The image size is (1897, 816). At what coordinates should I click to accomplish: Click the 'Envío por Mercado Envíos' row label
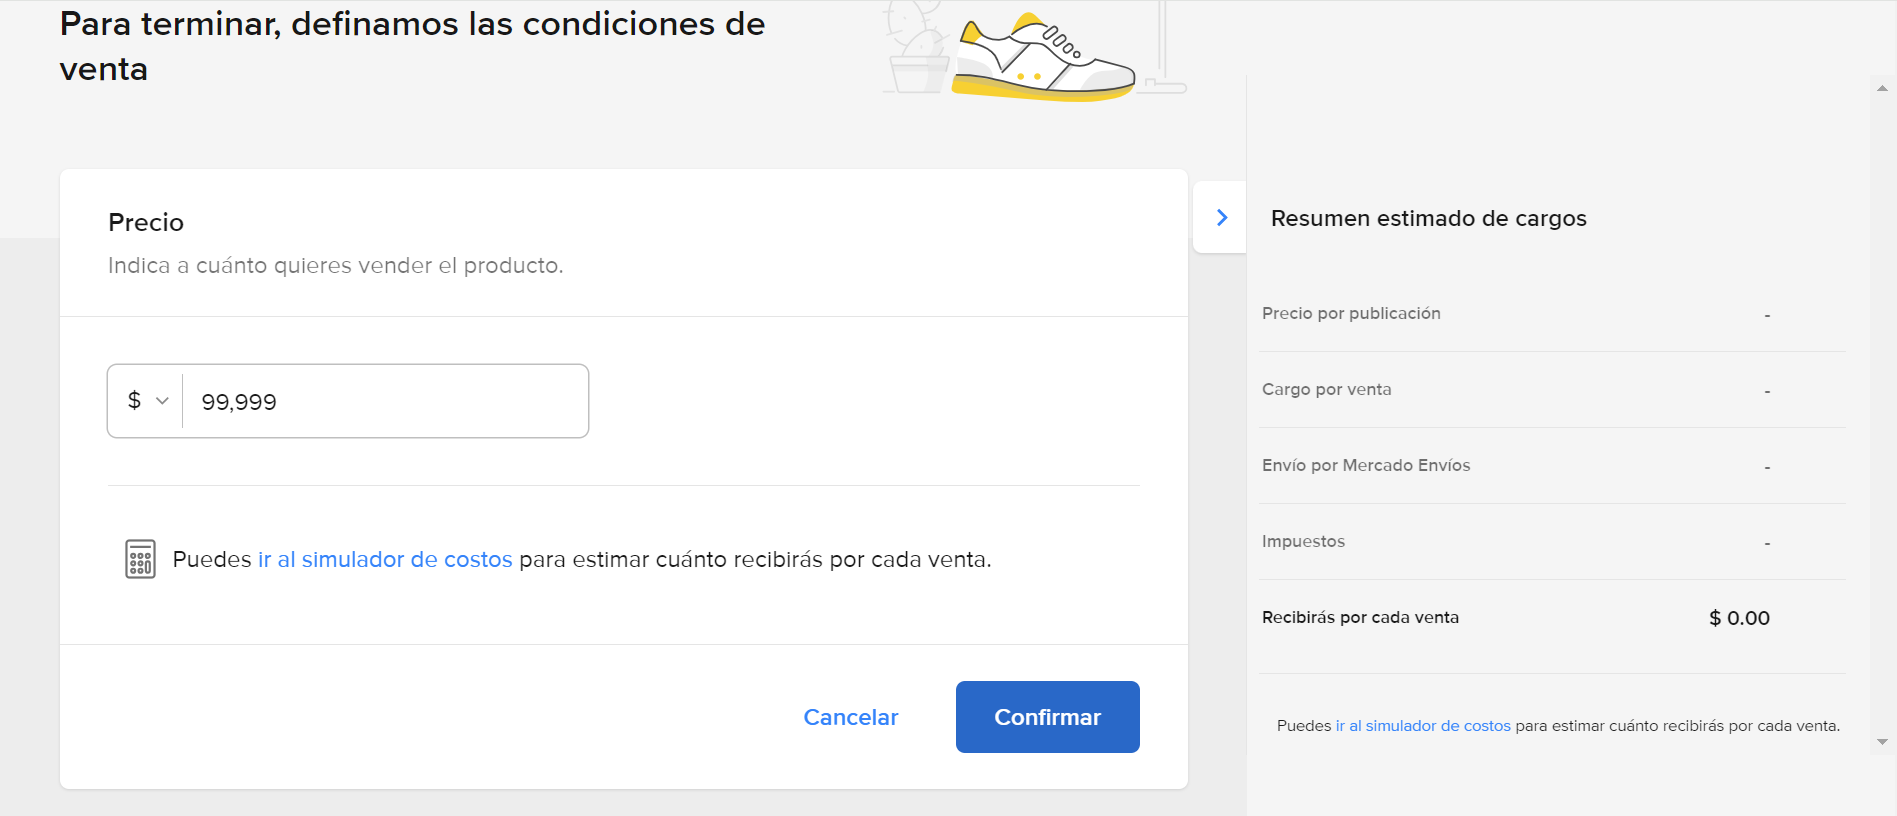tap(1366, 465)
